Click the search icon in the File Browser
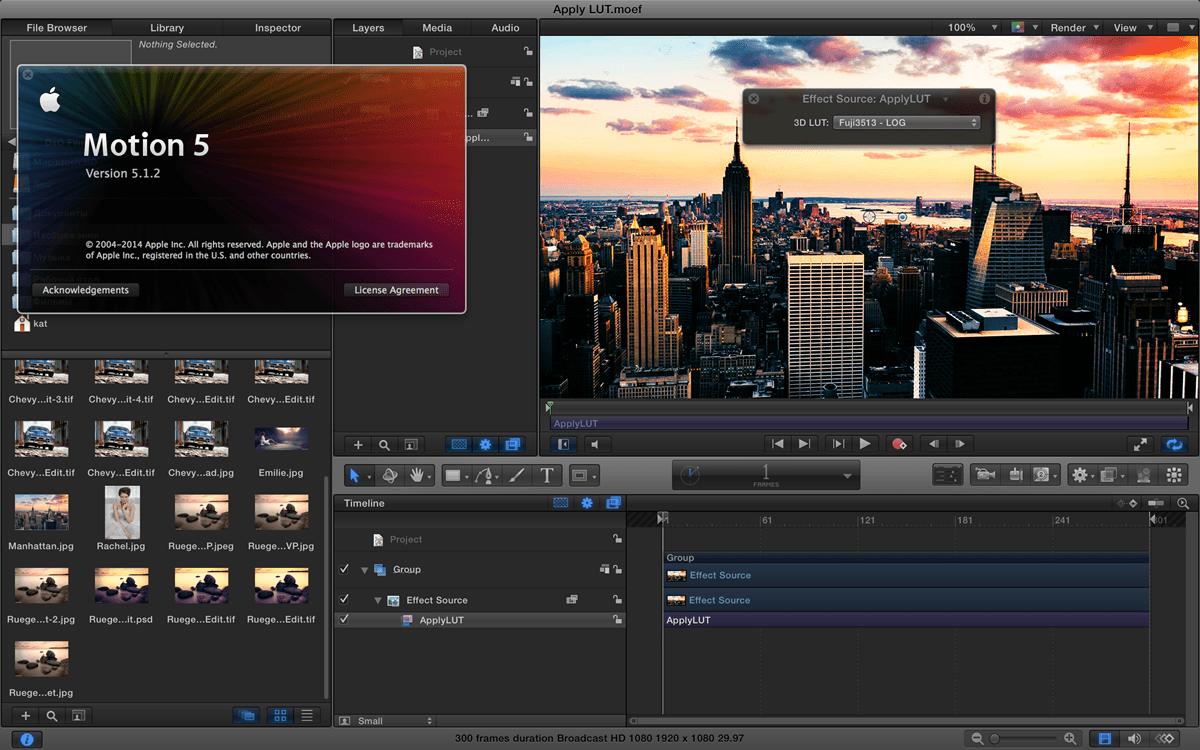1200x750 pixels. (52, 715)
